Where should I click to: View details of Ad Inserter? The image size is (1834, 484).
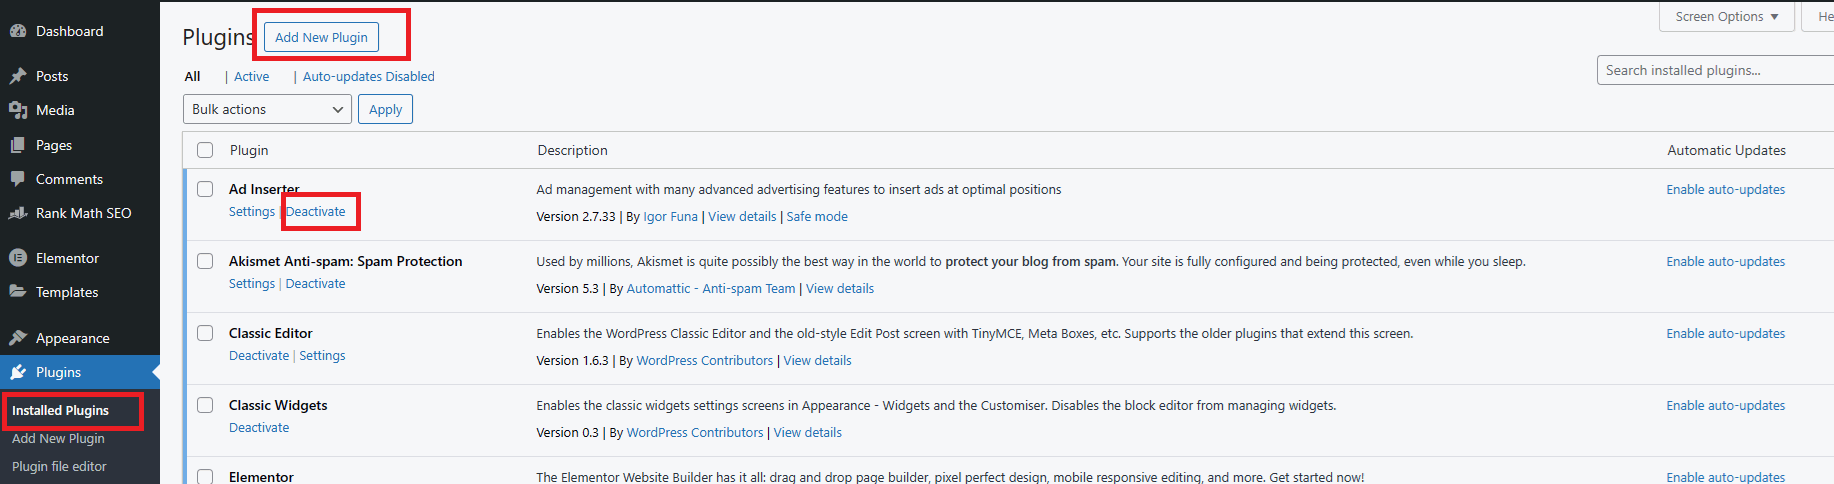742,216
